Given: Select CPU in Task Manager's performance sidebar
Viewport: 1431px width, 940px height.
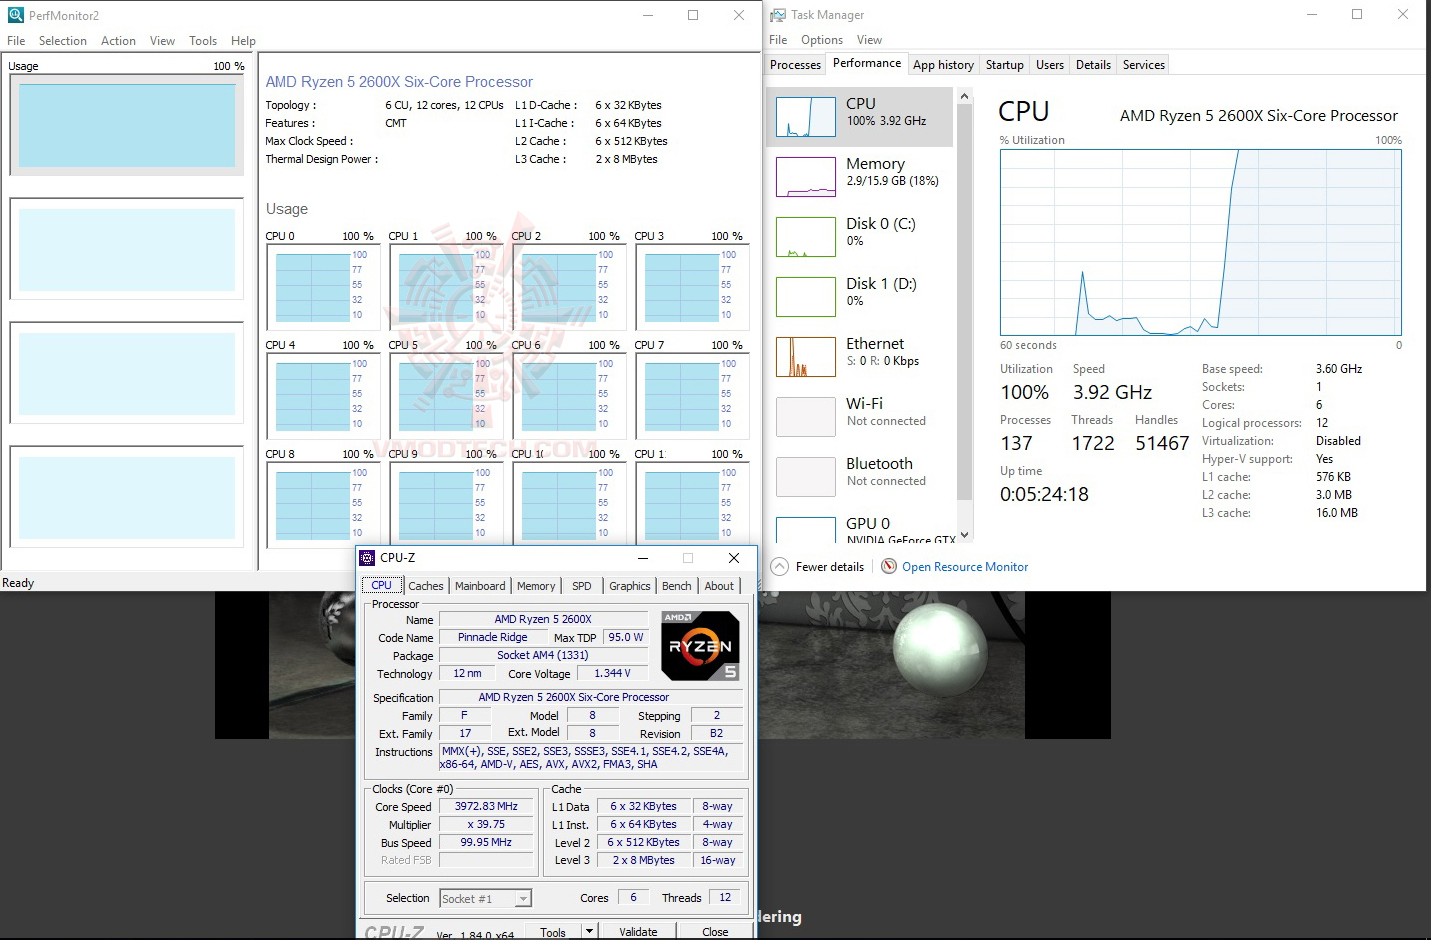Looking at the screenshot, I should pyautogui.click(x=860, y=117).
